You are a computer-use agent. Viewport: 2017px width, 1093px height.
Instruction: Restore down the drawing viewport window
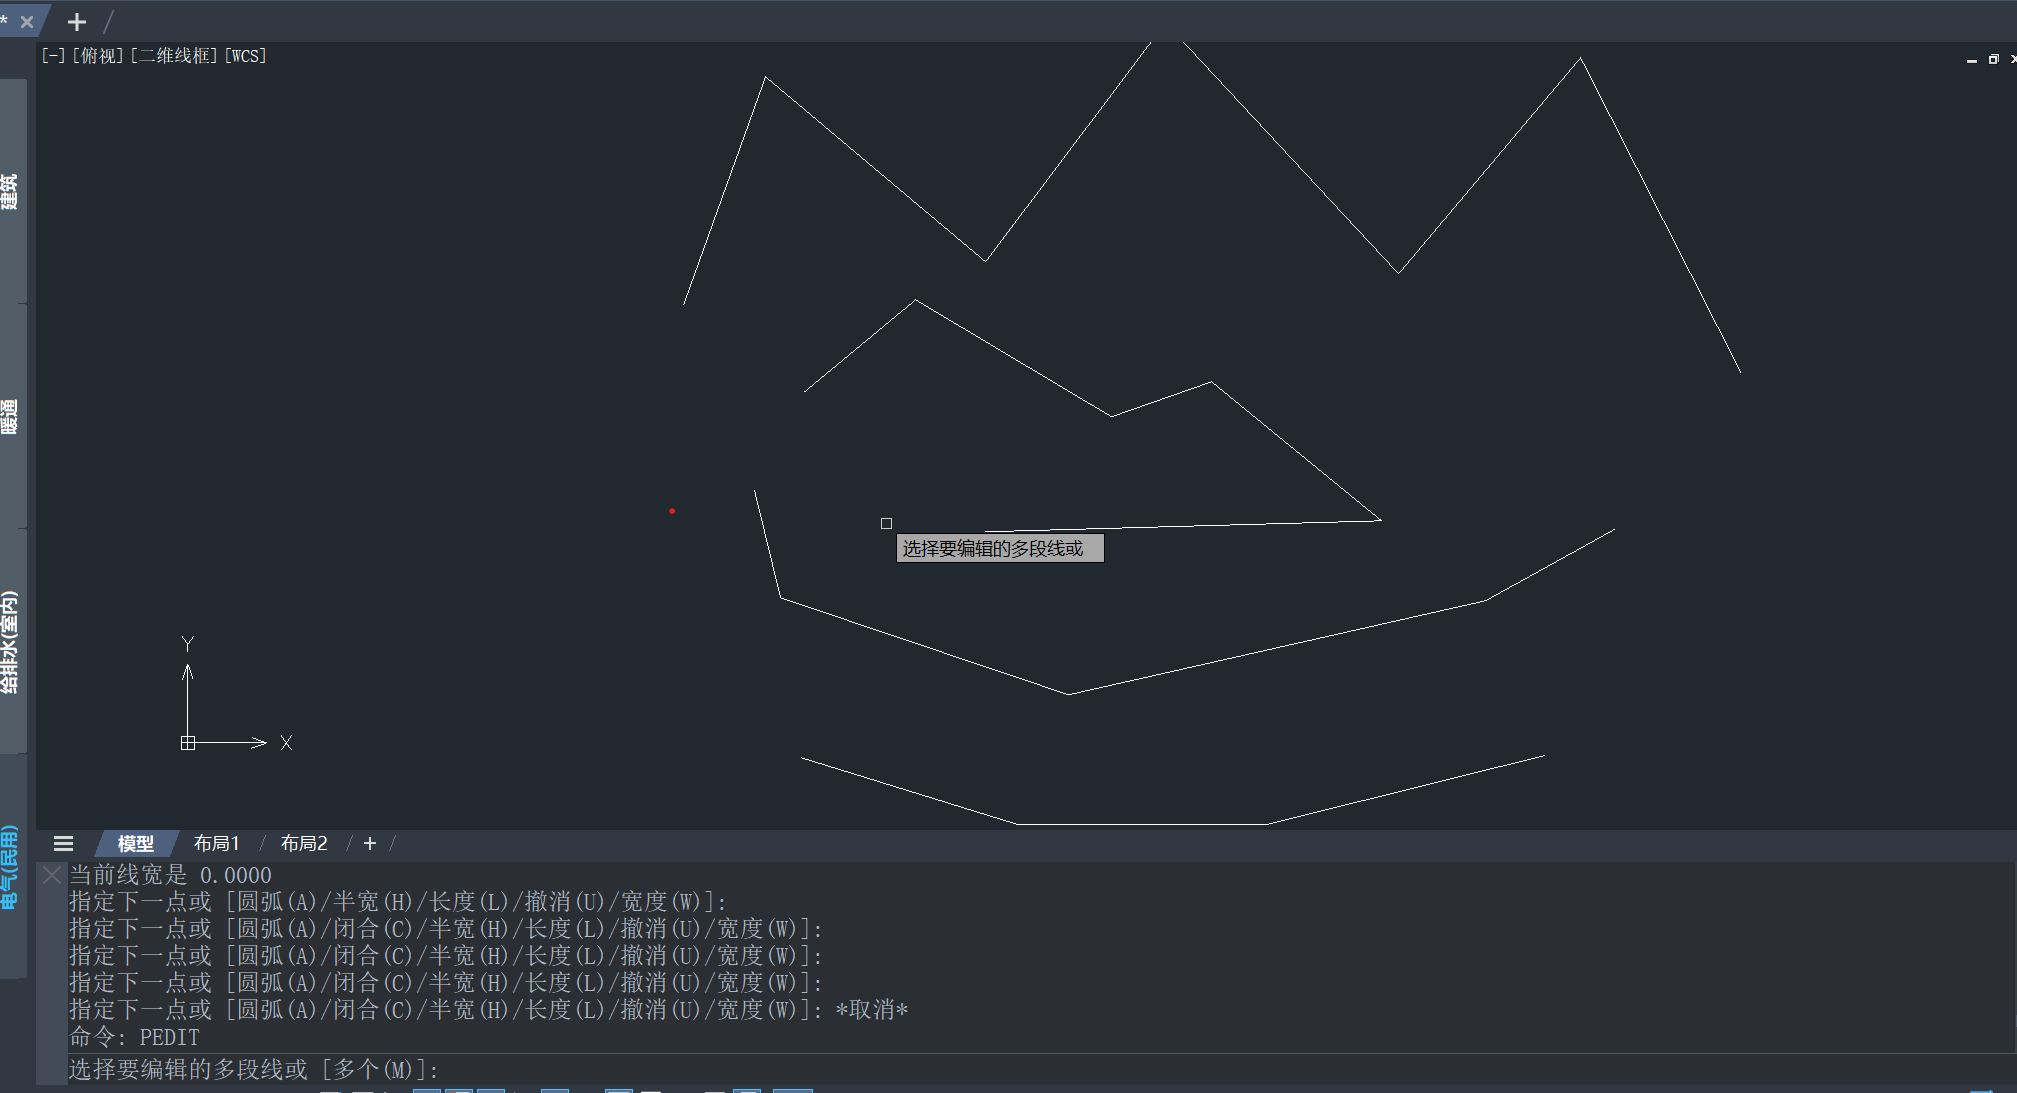tap(1993, 60)
